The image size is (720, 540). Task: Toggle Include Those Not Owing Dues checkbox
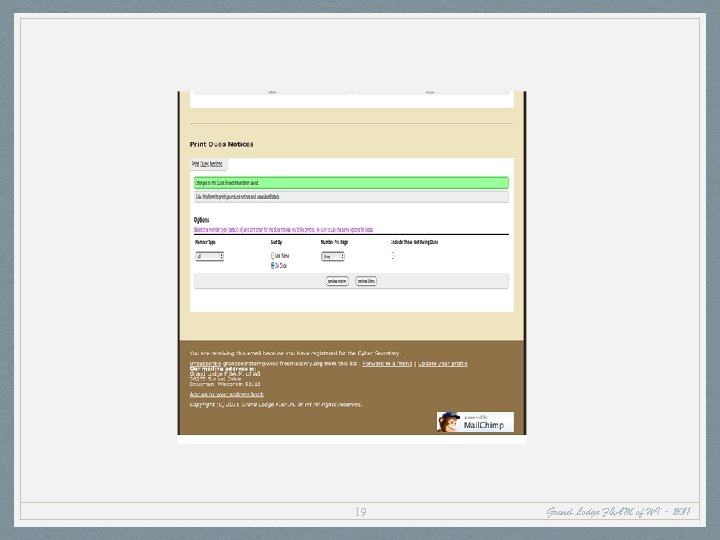pyautogui.click(x=393, y=256)
